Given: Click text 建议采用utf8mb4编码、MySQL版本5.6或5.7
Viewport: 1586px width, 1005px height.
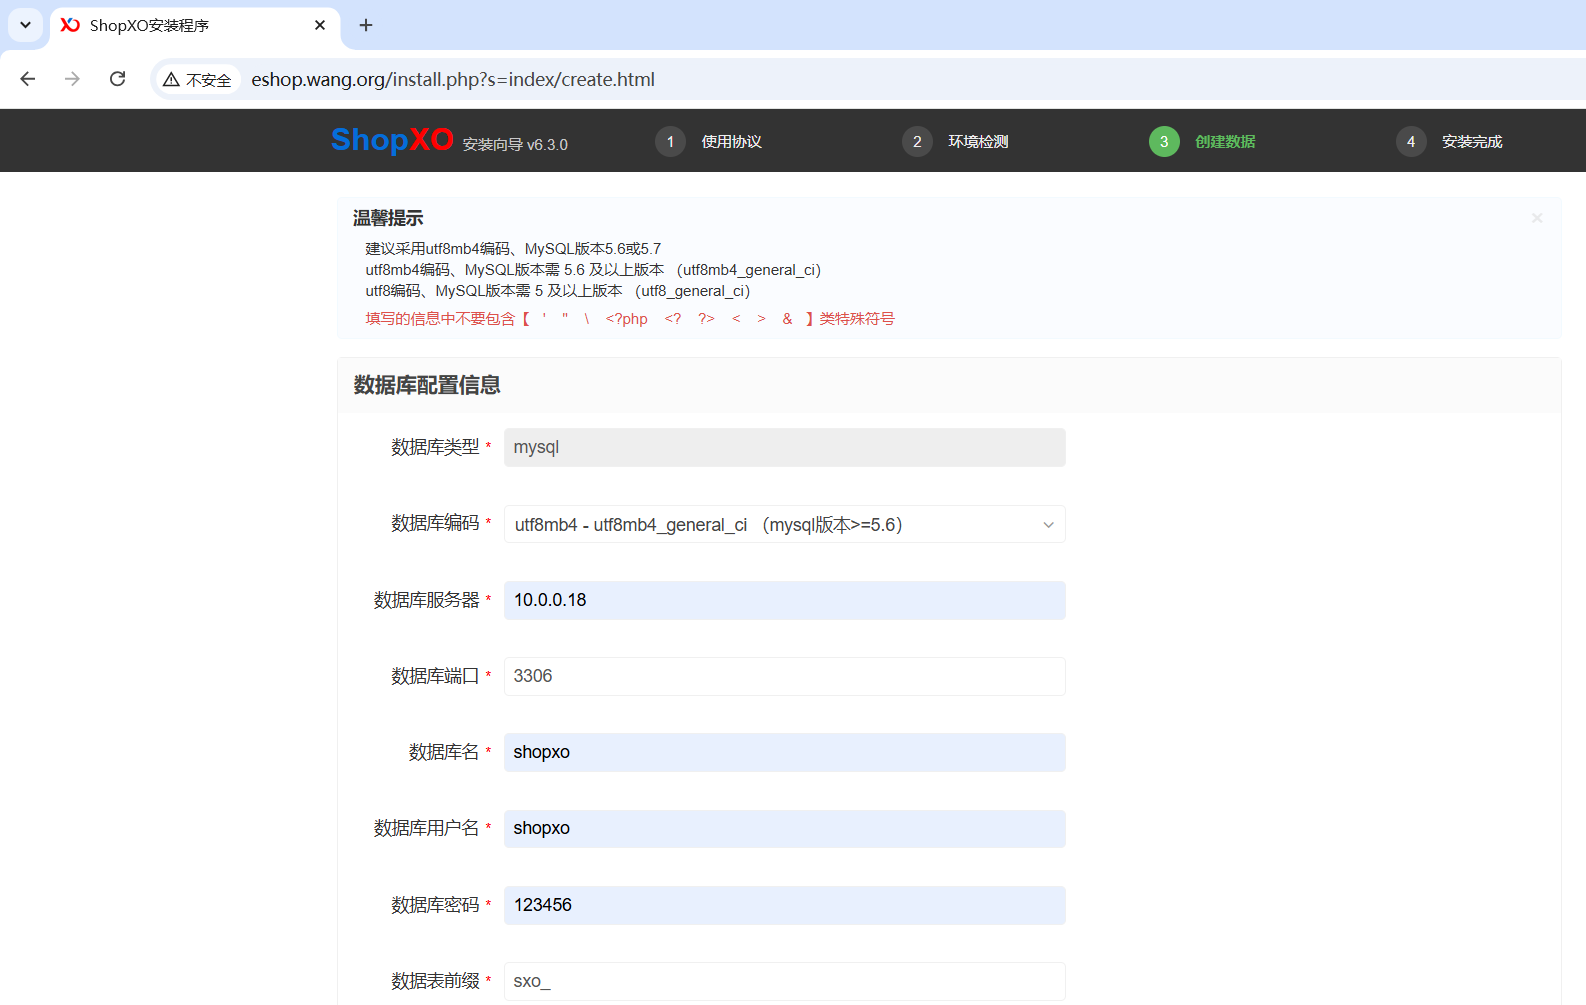Looking at the screenshot, I should [x=513, y=249].
